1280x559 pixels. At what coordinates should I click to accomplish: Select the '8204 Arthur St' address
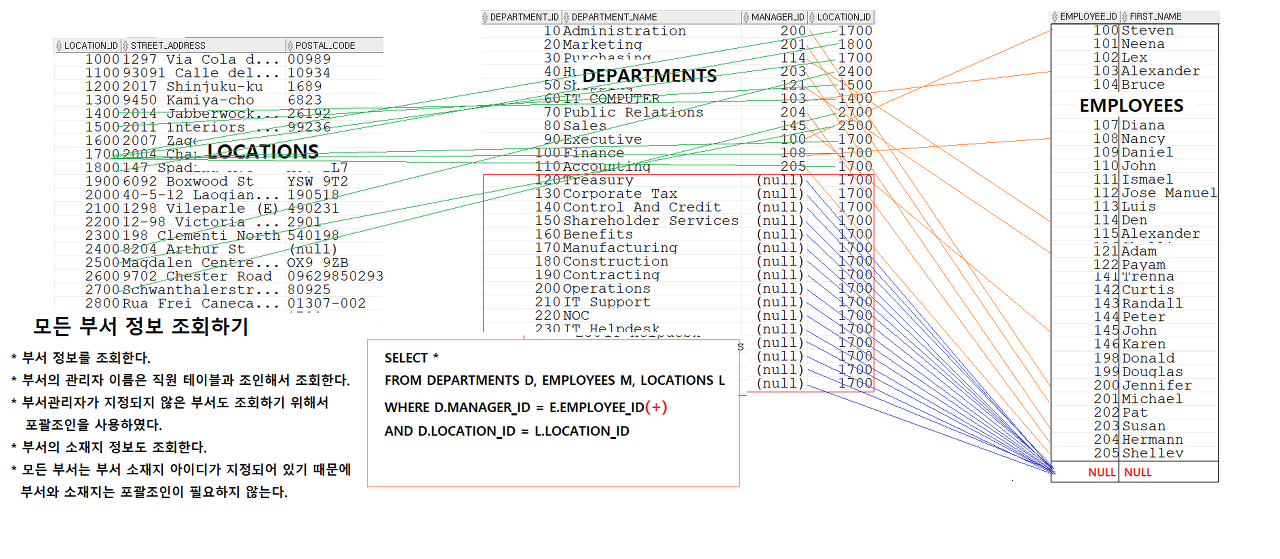coord(184,250)
